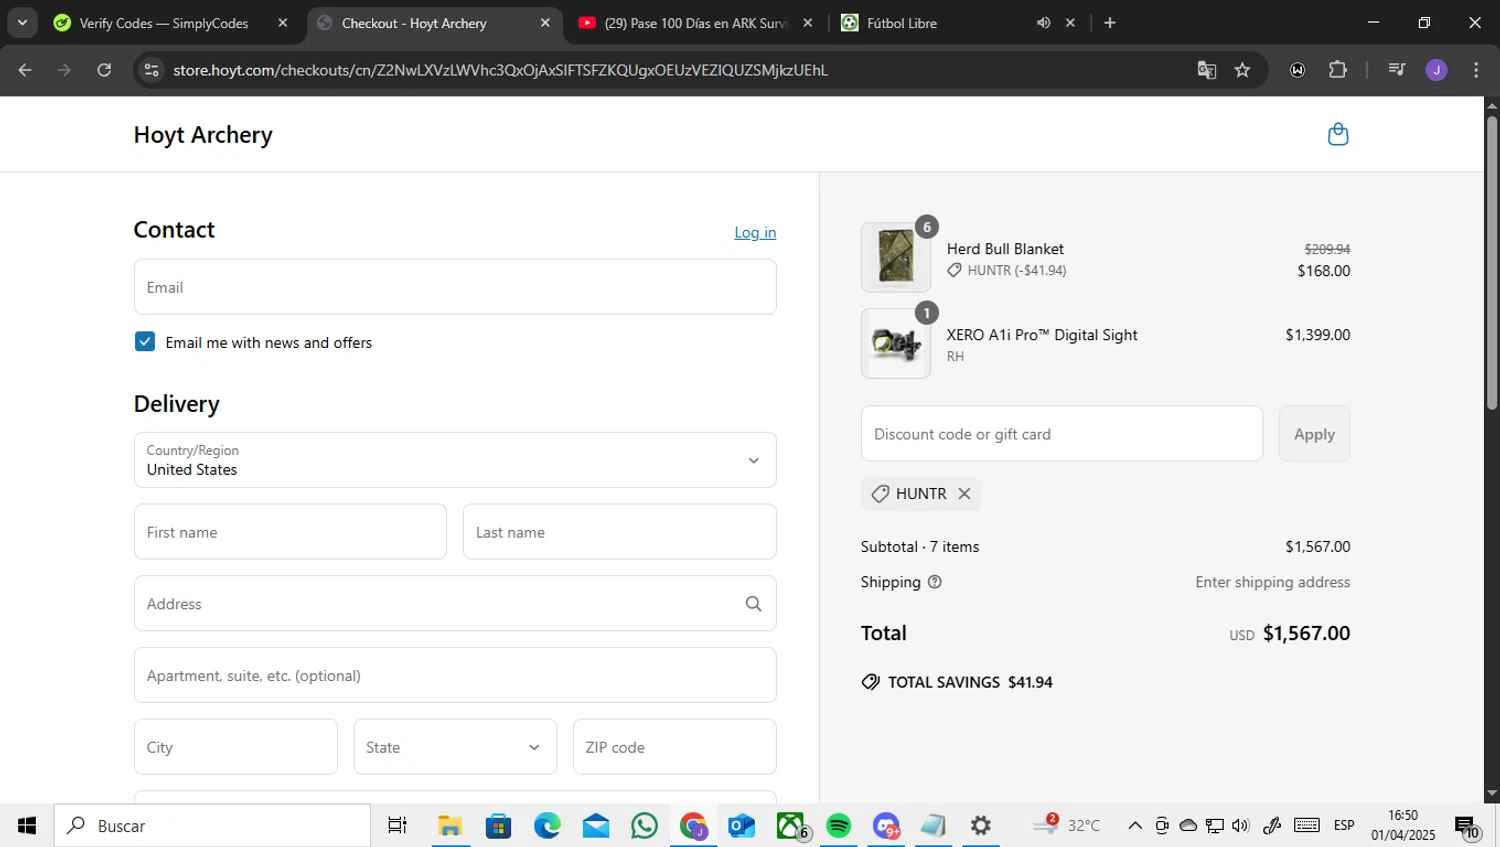
Task: Uncheck Email me with news and offers
Action: point(145,341)
